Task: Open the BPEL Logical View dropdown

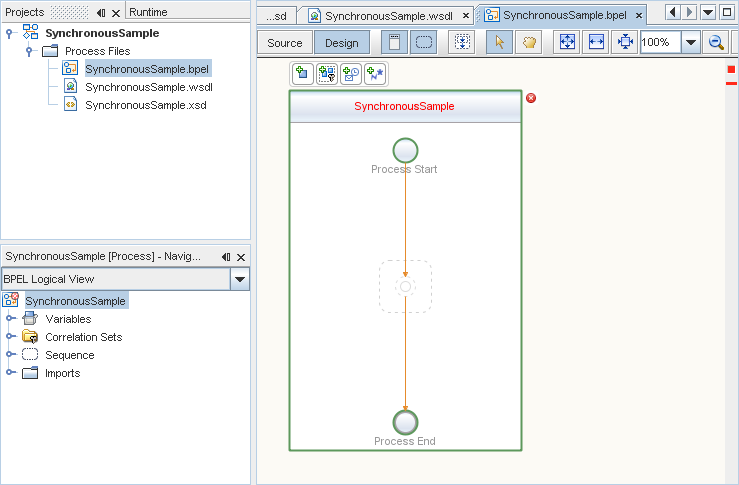Action: click(x=239, y=280)
